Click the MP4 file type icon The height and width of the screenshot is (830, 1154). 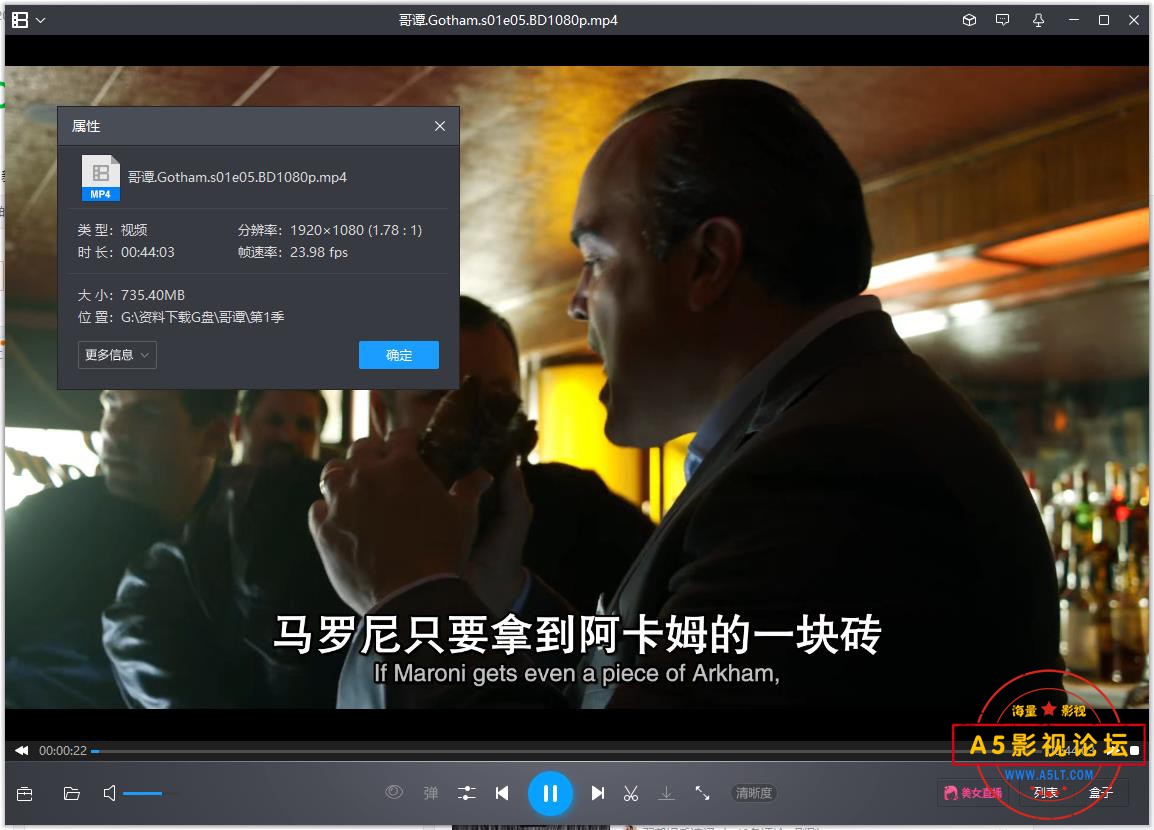(100, 177)
